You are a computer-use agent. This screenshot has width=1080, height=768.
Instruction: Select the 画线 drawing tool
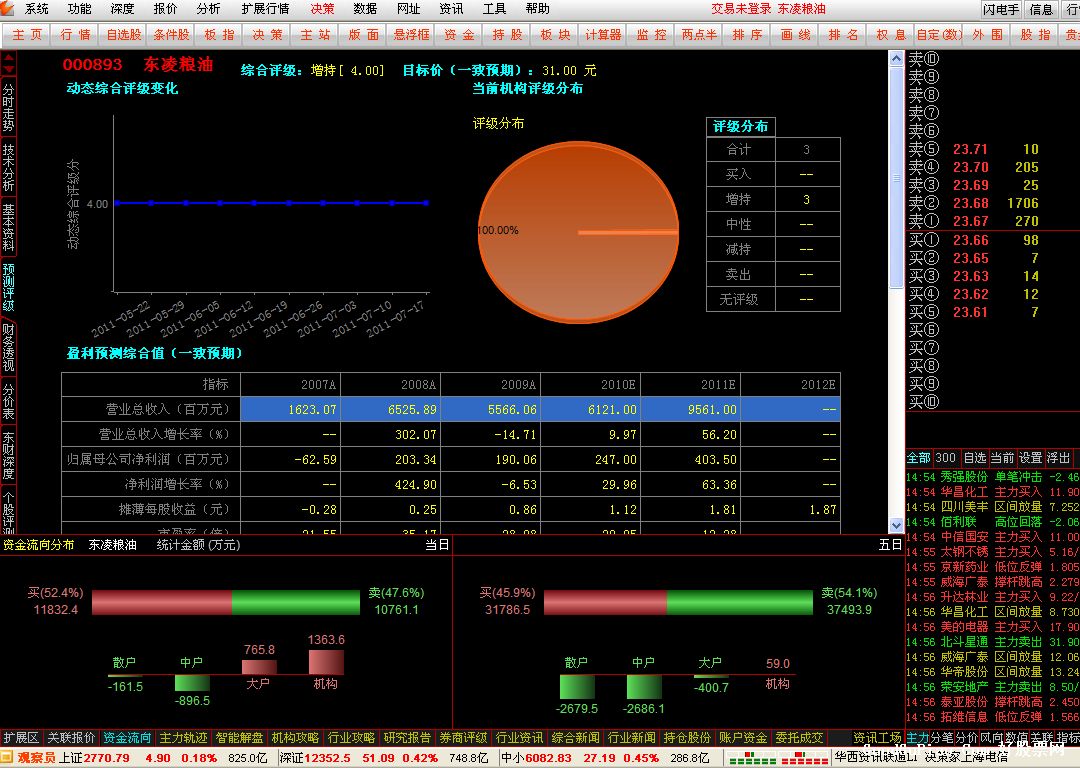coord(795,34)
